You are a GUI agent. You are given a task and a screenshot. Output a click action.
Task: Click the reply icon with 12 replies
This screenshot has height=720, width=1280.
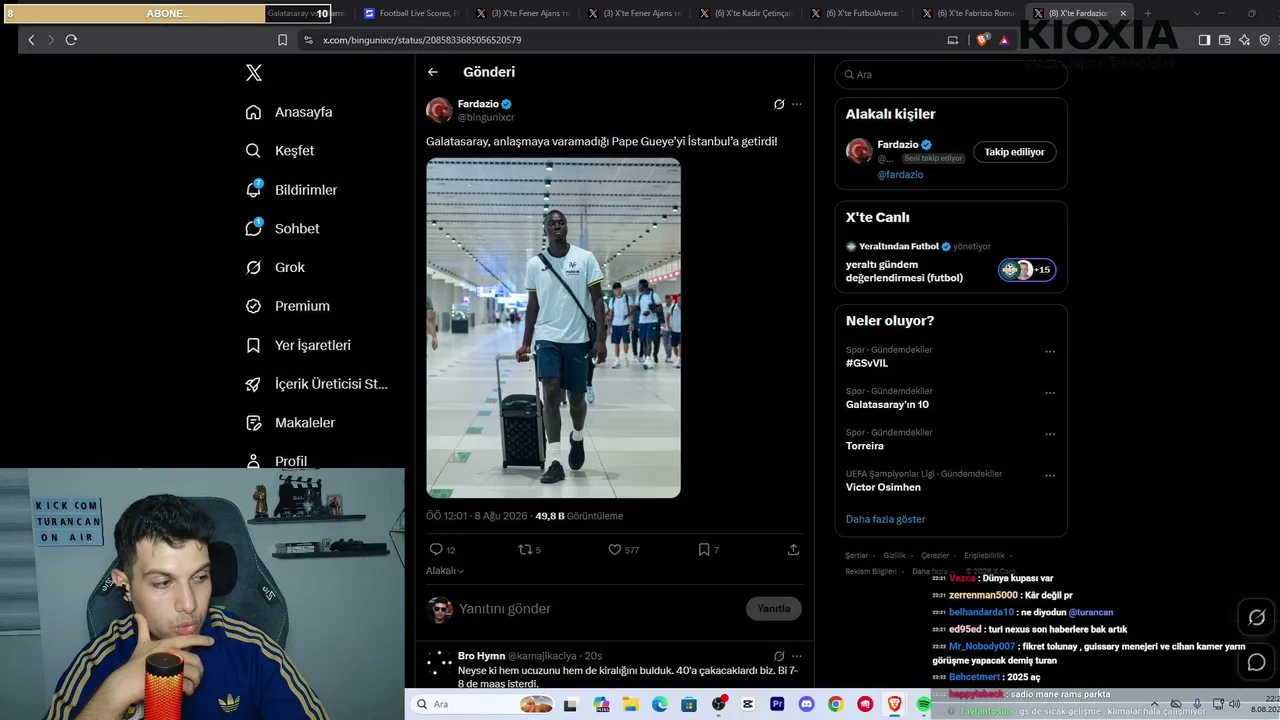coord(436,550)
